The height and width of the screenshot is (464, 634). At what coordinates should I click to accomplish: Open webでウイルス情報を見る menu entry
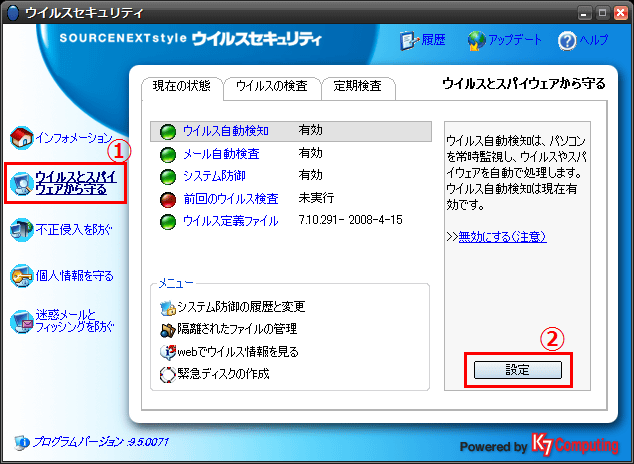pyautogui.click(x=238, y=352)
